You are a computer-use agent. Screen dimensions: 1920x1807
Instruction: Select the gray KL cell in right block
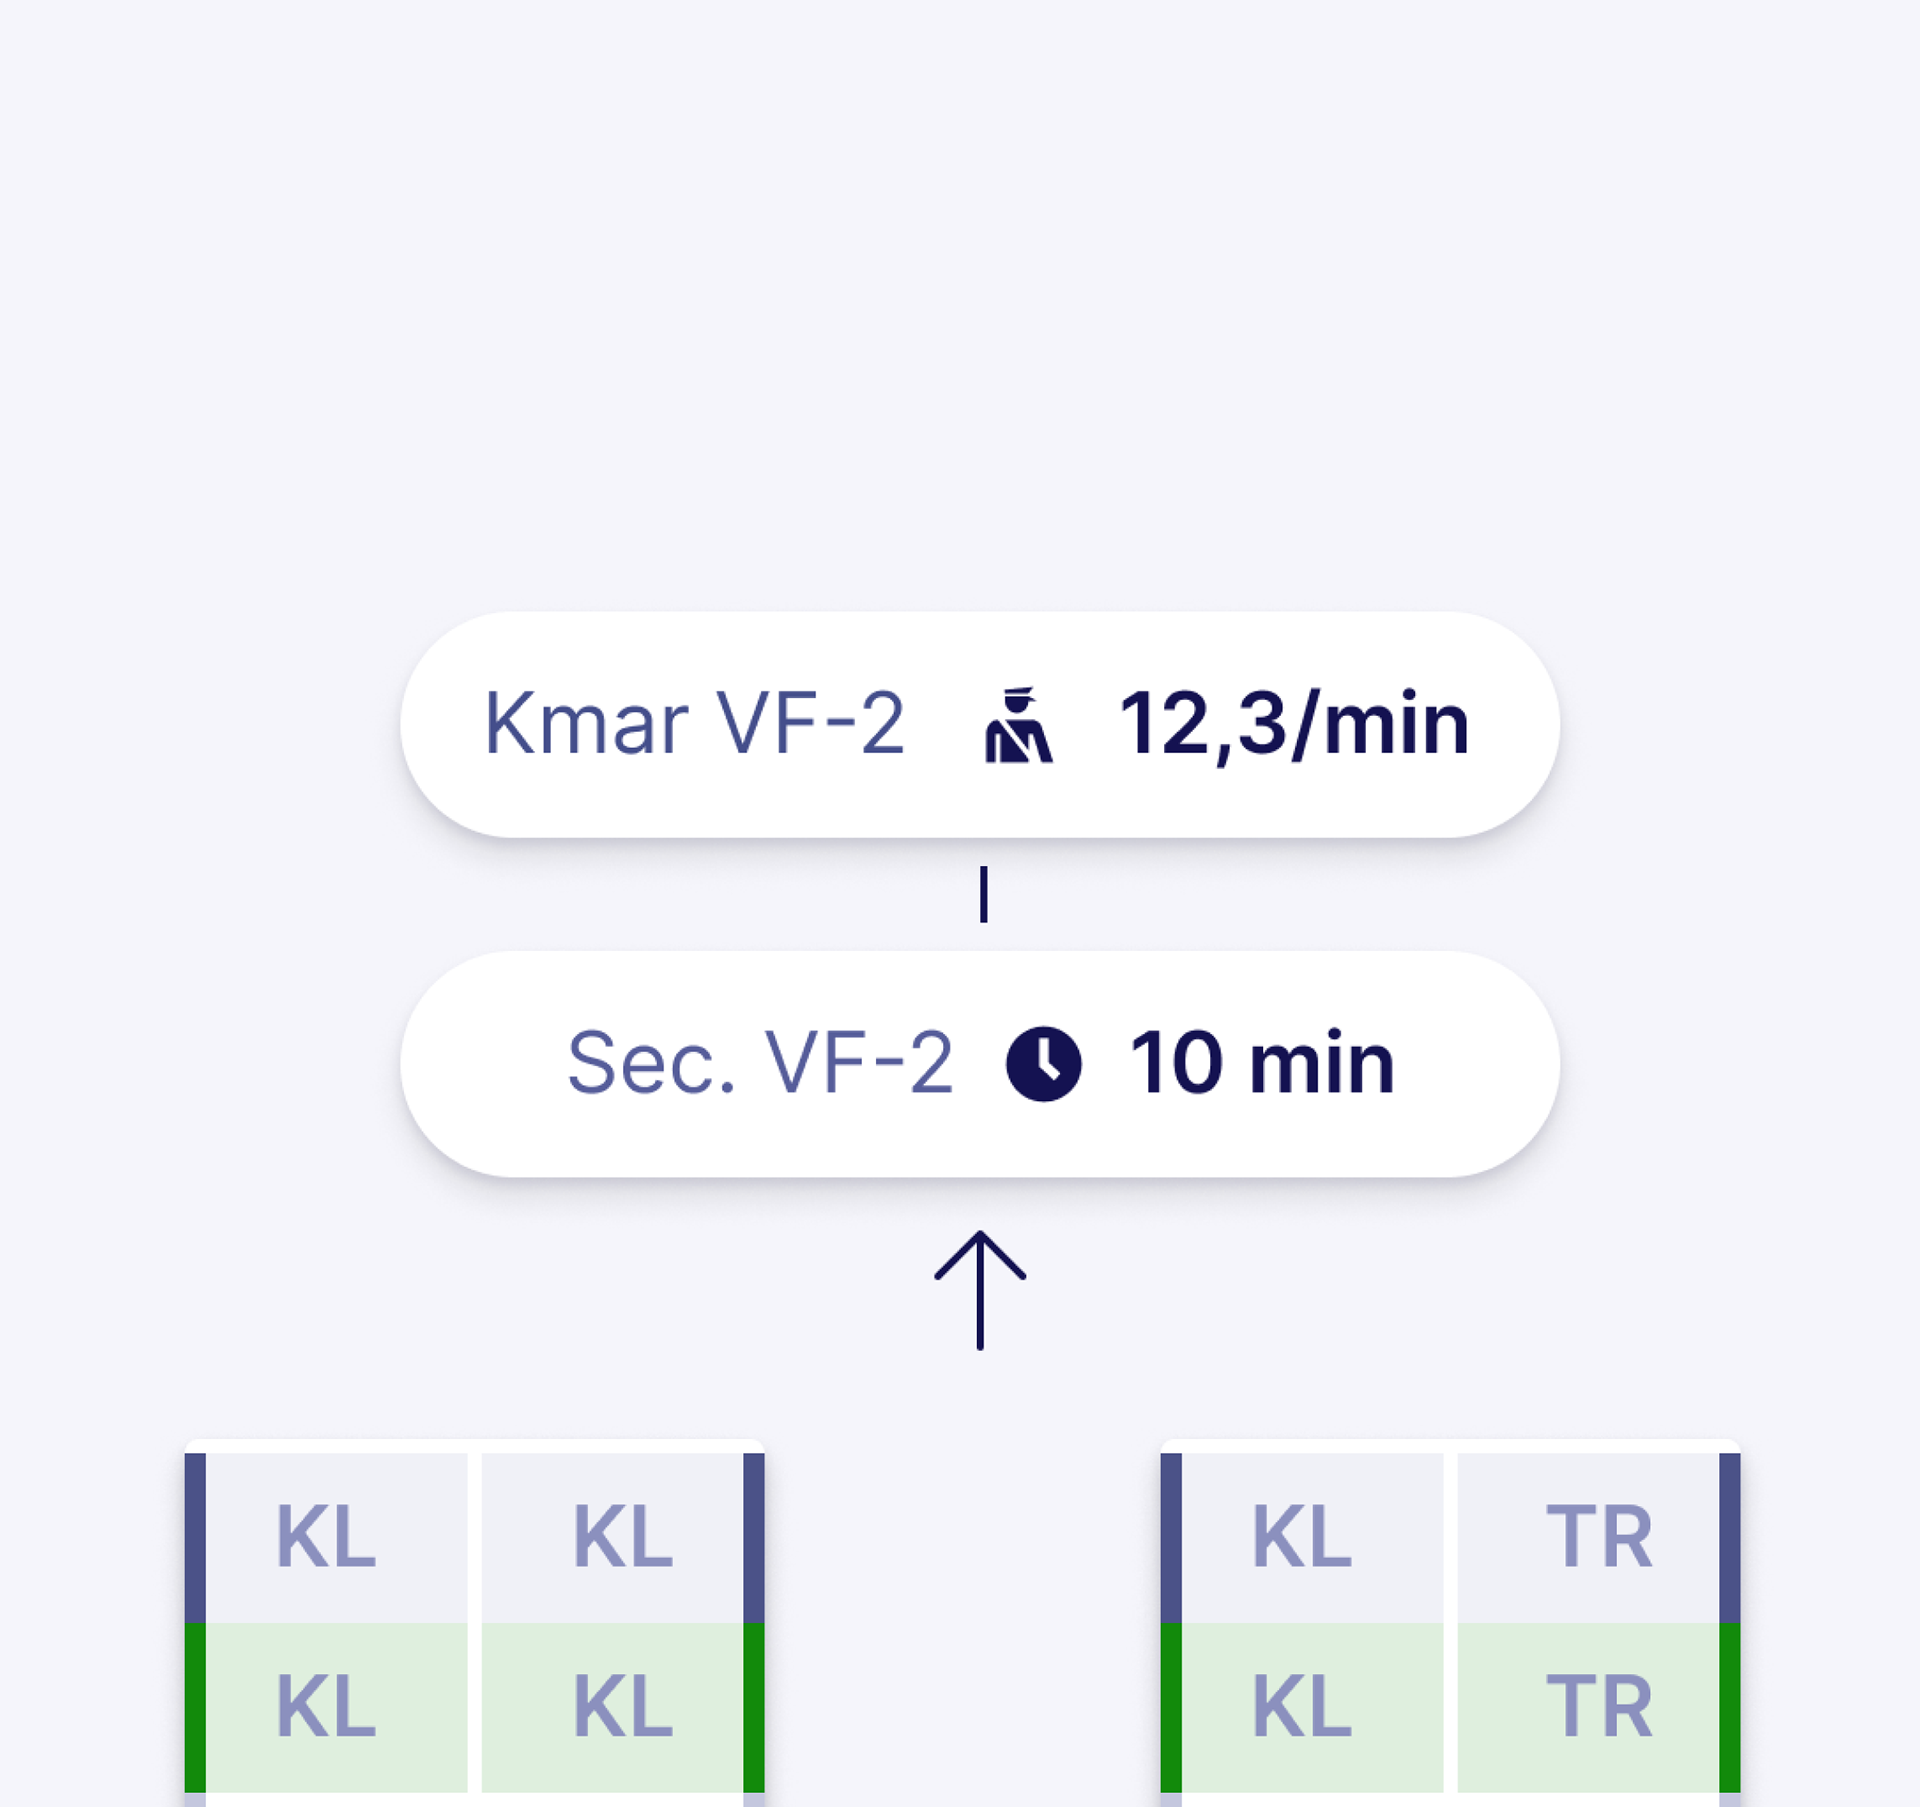1302,1538
